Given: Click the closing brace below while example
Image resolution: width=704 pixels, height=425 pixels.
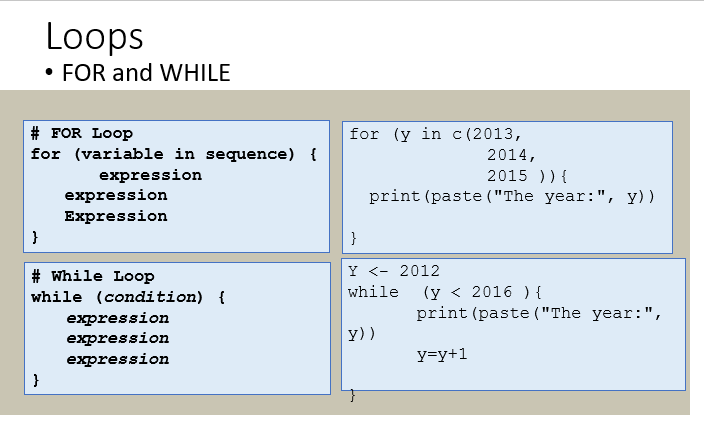Looking at the screenshot, I should [x=352, y=395].
